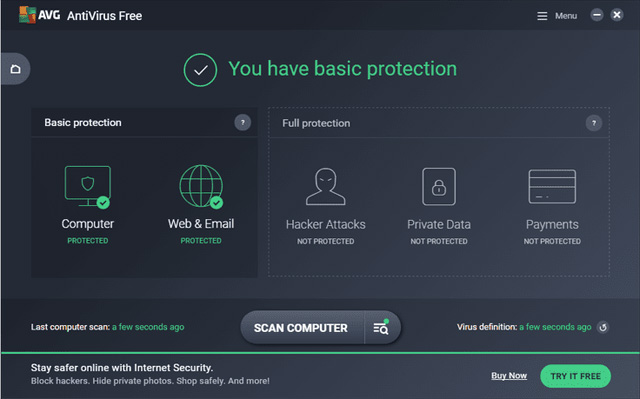Click NOT PROTECTED under Payments
This screenshot has height=399, width=640.
point(552,242)
